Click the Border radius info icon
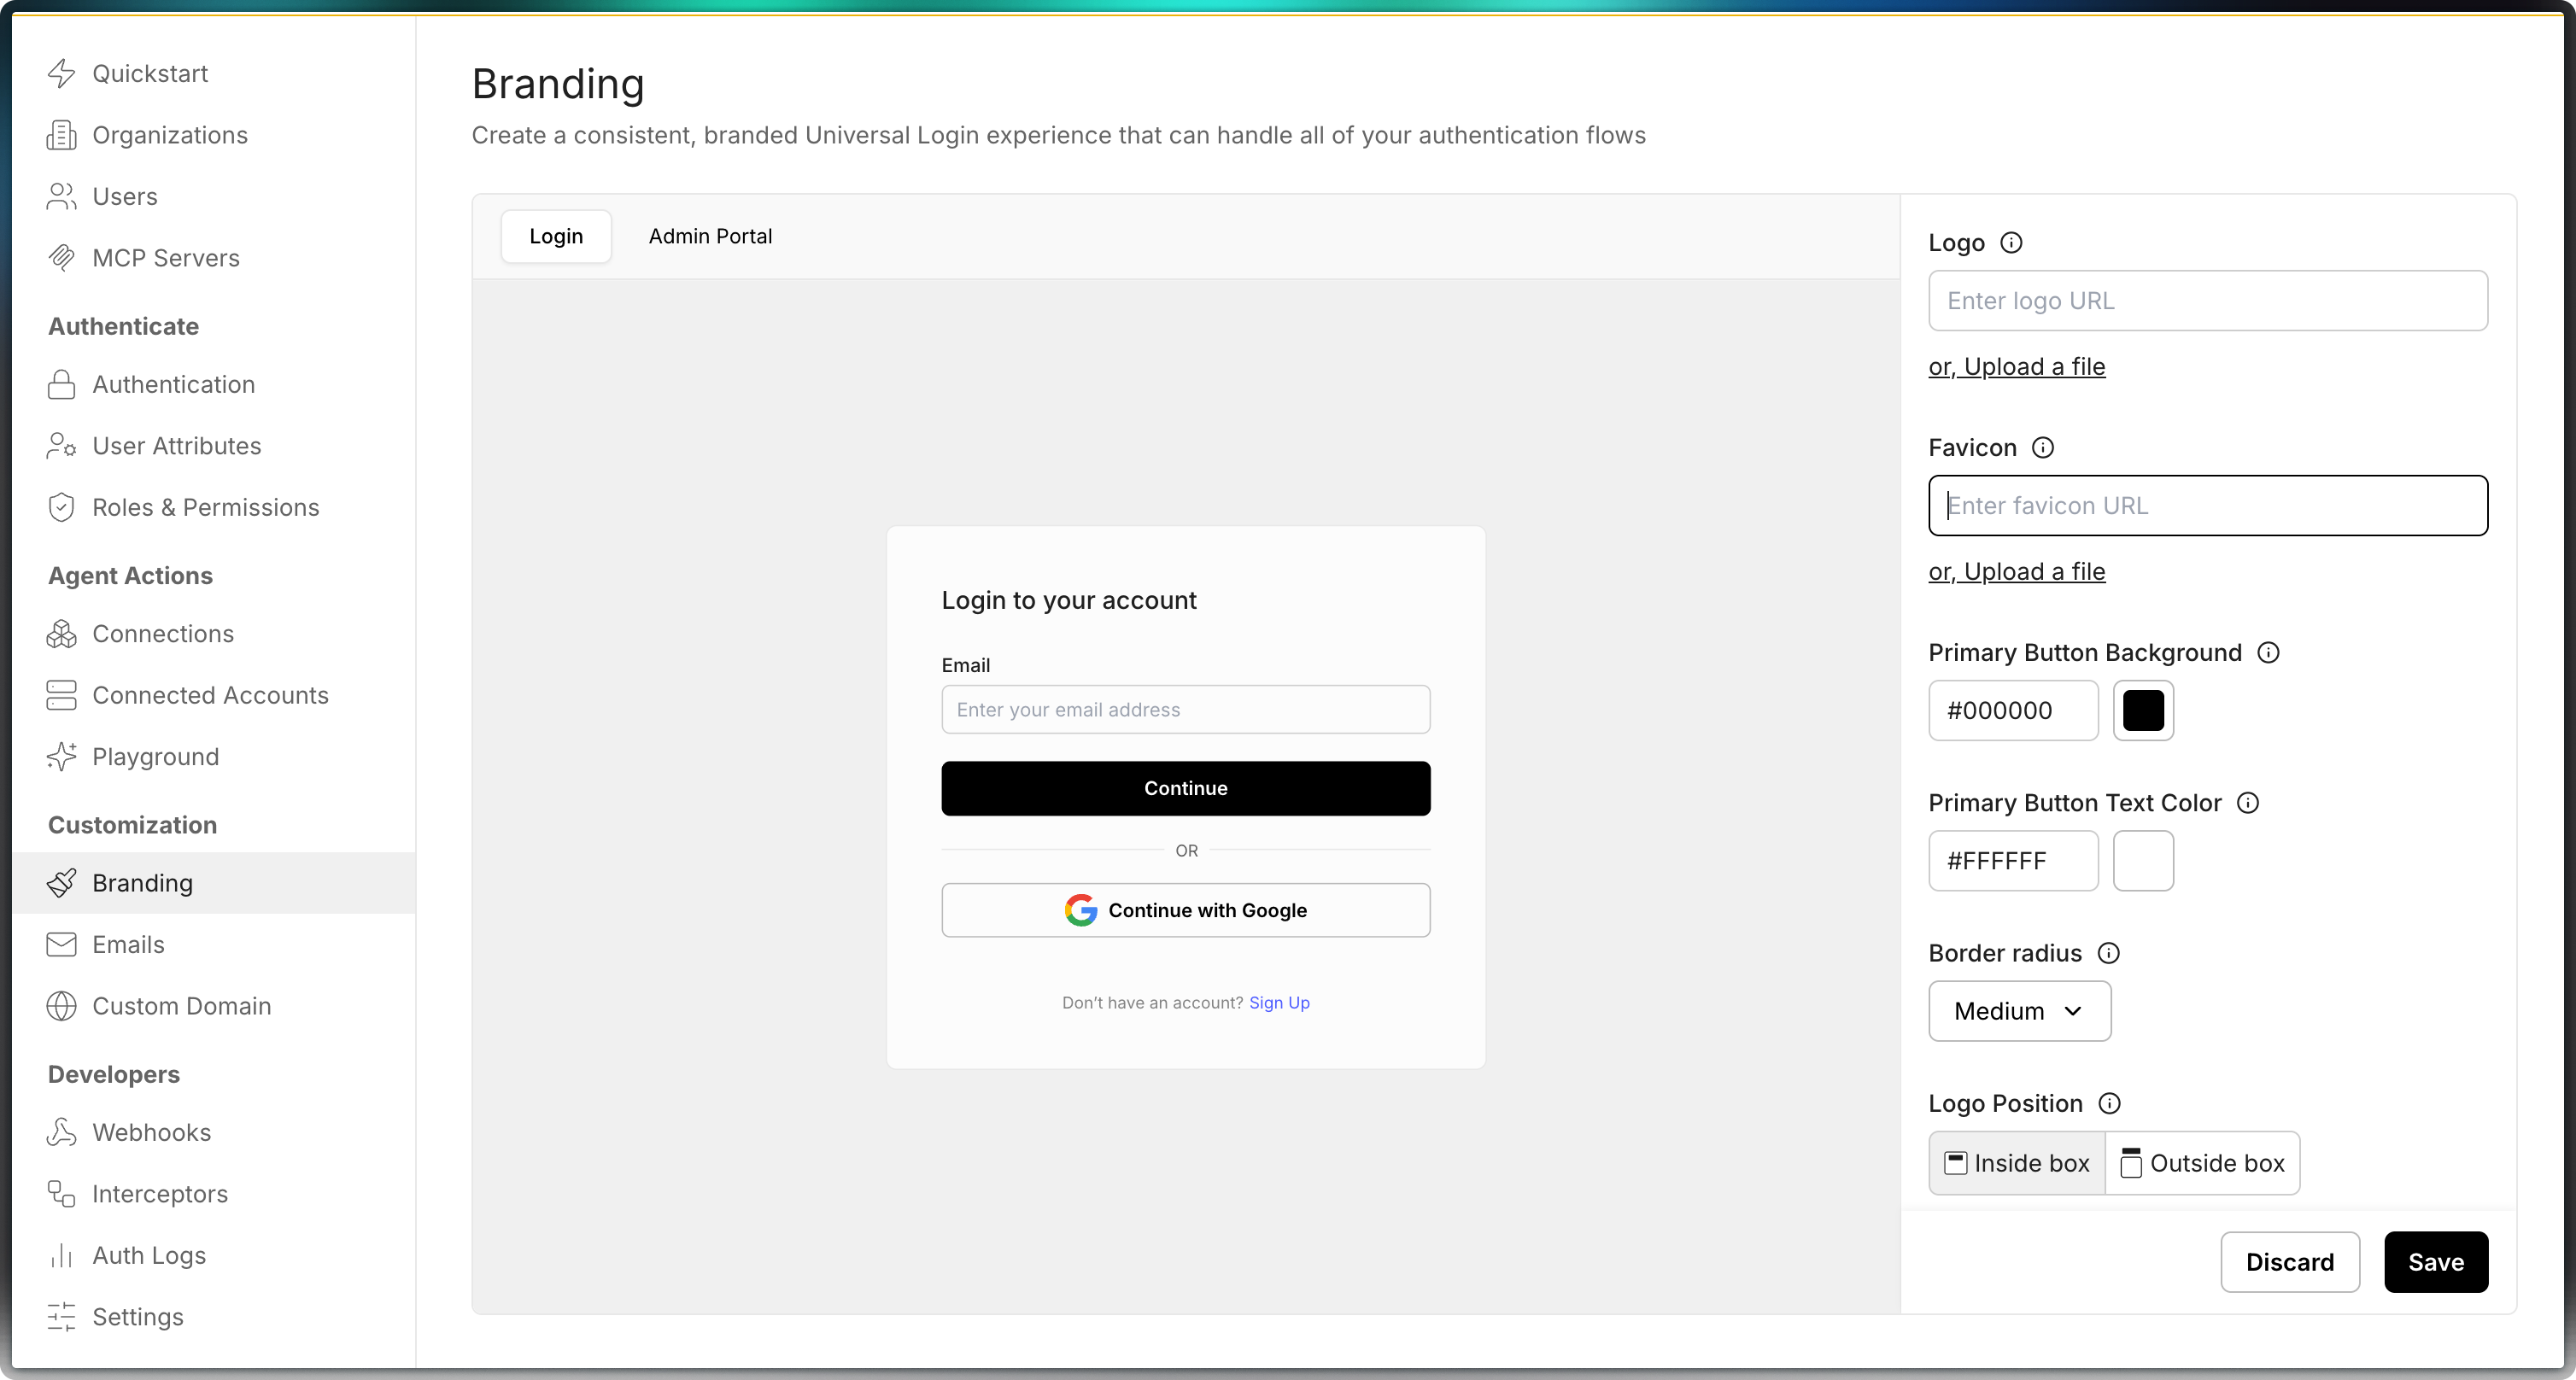This screenshot has width=2576, height=1380. 2108,953
